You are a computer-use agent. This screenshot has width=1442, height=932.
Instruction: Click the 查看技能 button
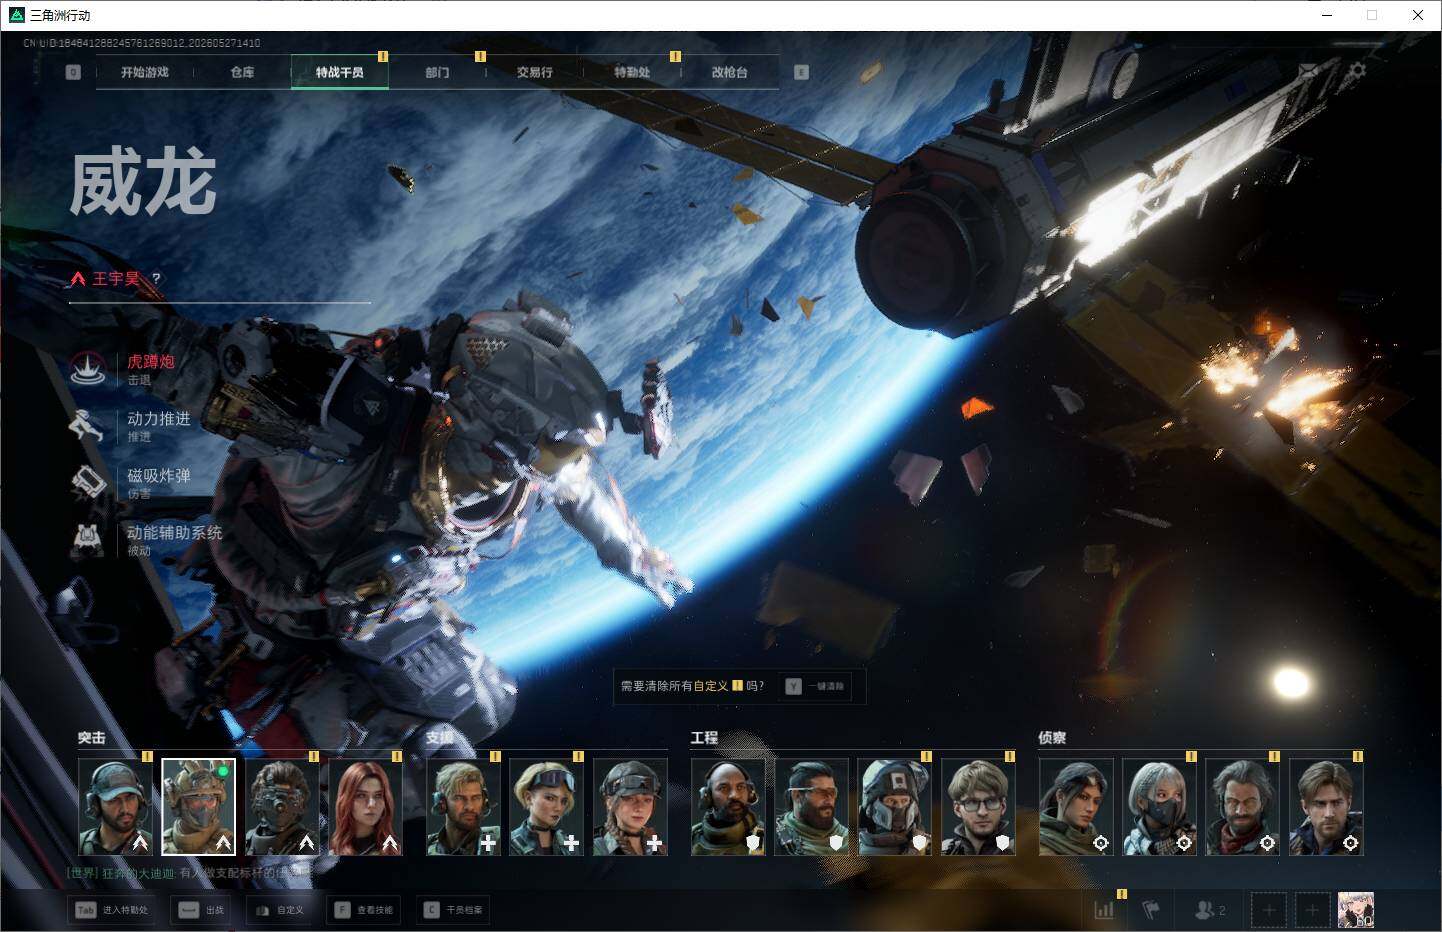(364, 910)
